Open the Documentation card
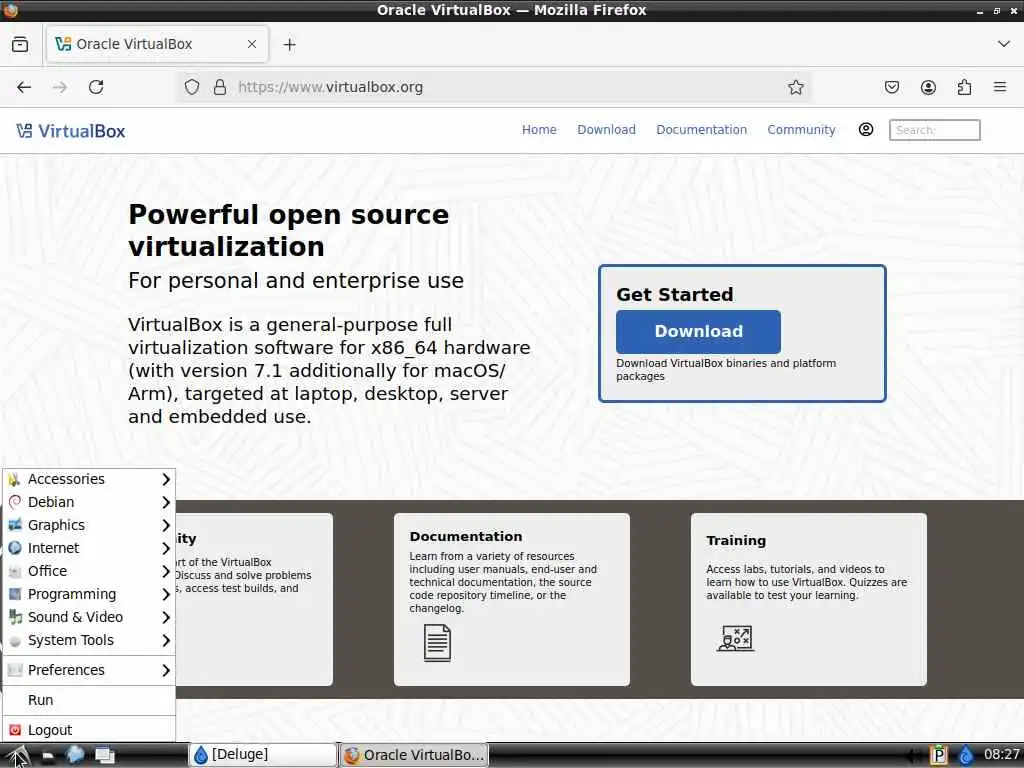1024x768 pixels. pyautogui.click(x=511, y=600)
